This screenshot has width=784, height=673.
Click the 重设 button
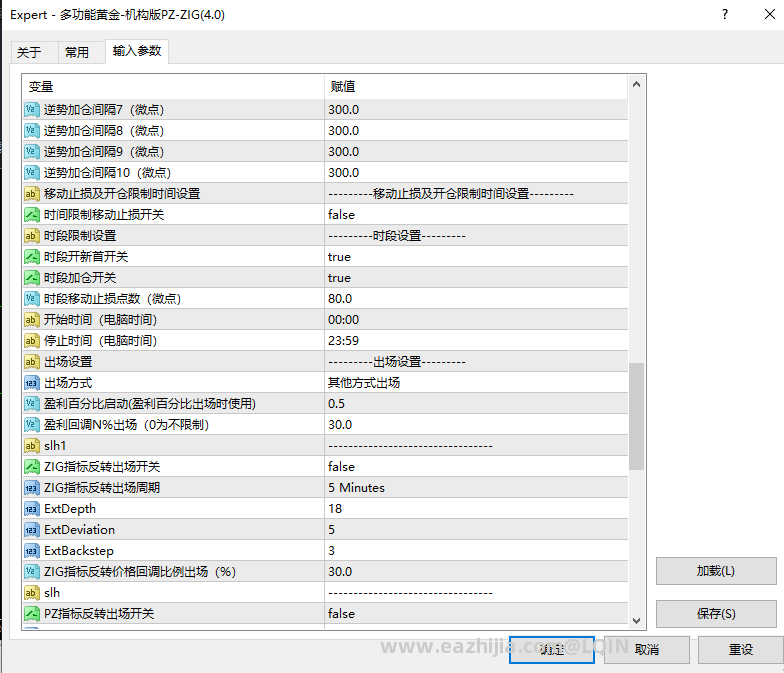[x=740, y=650]
